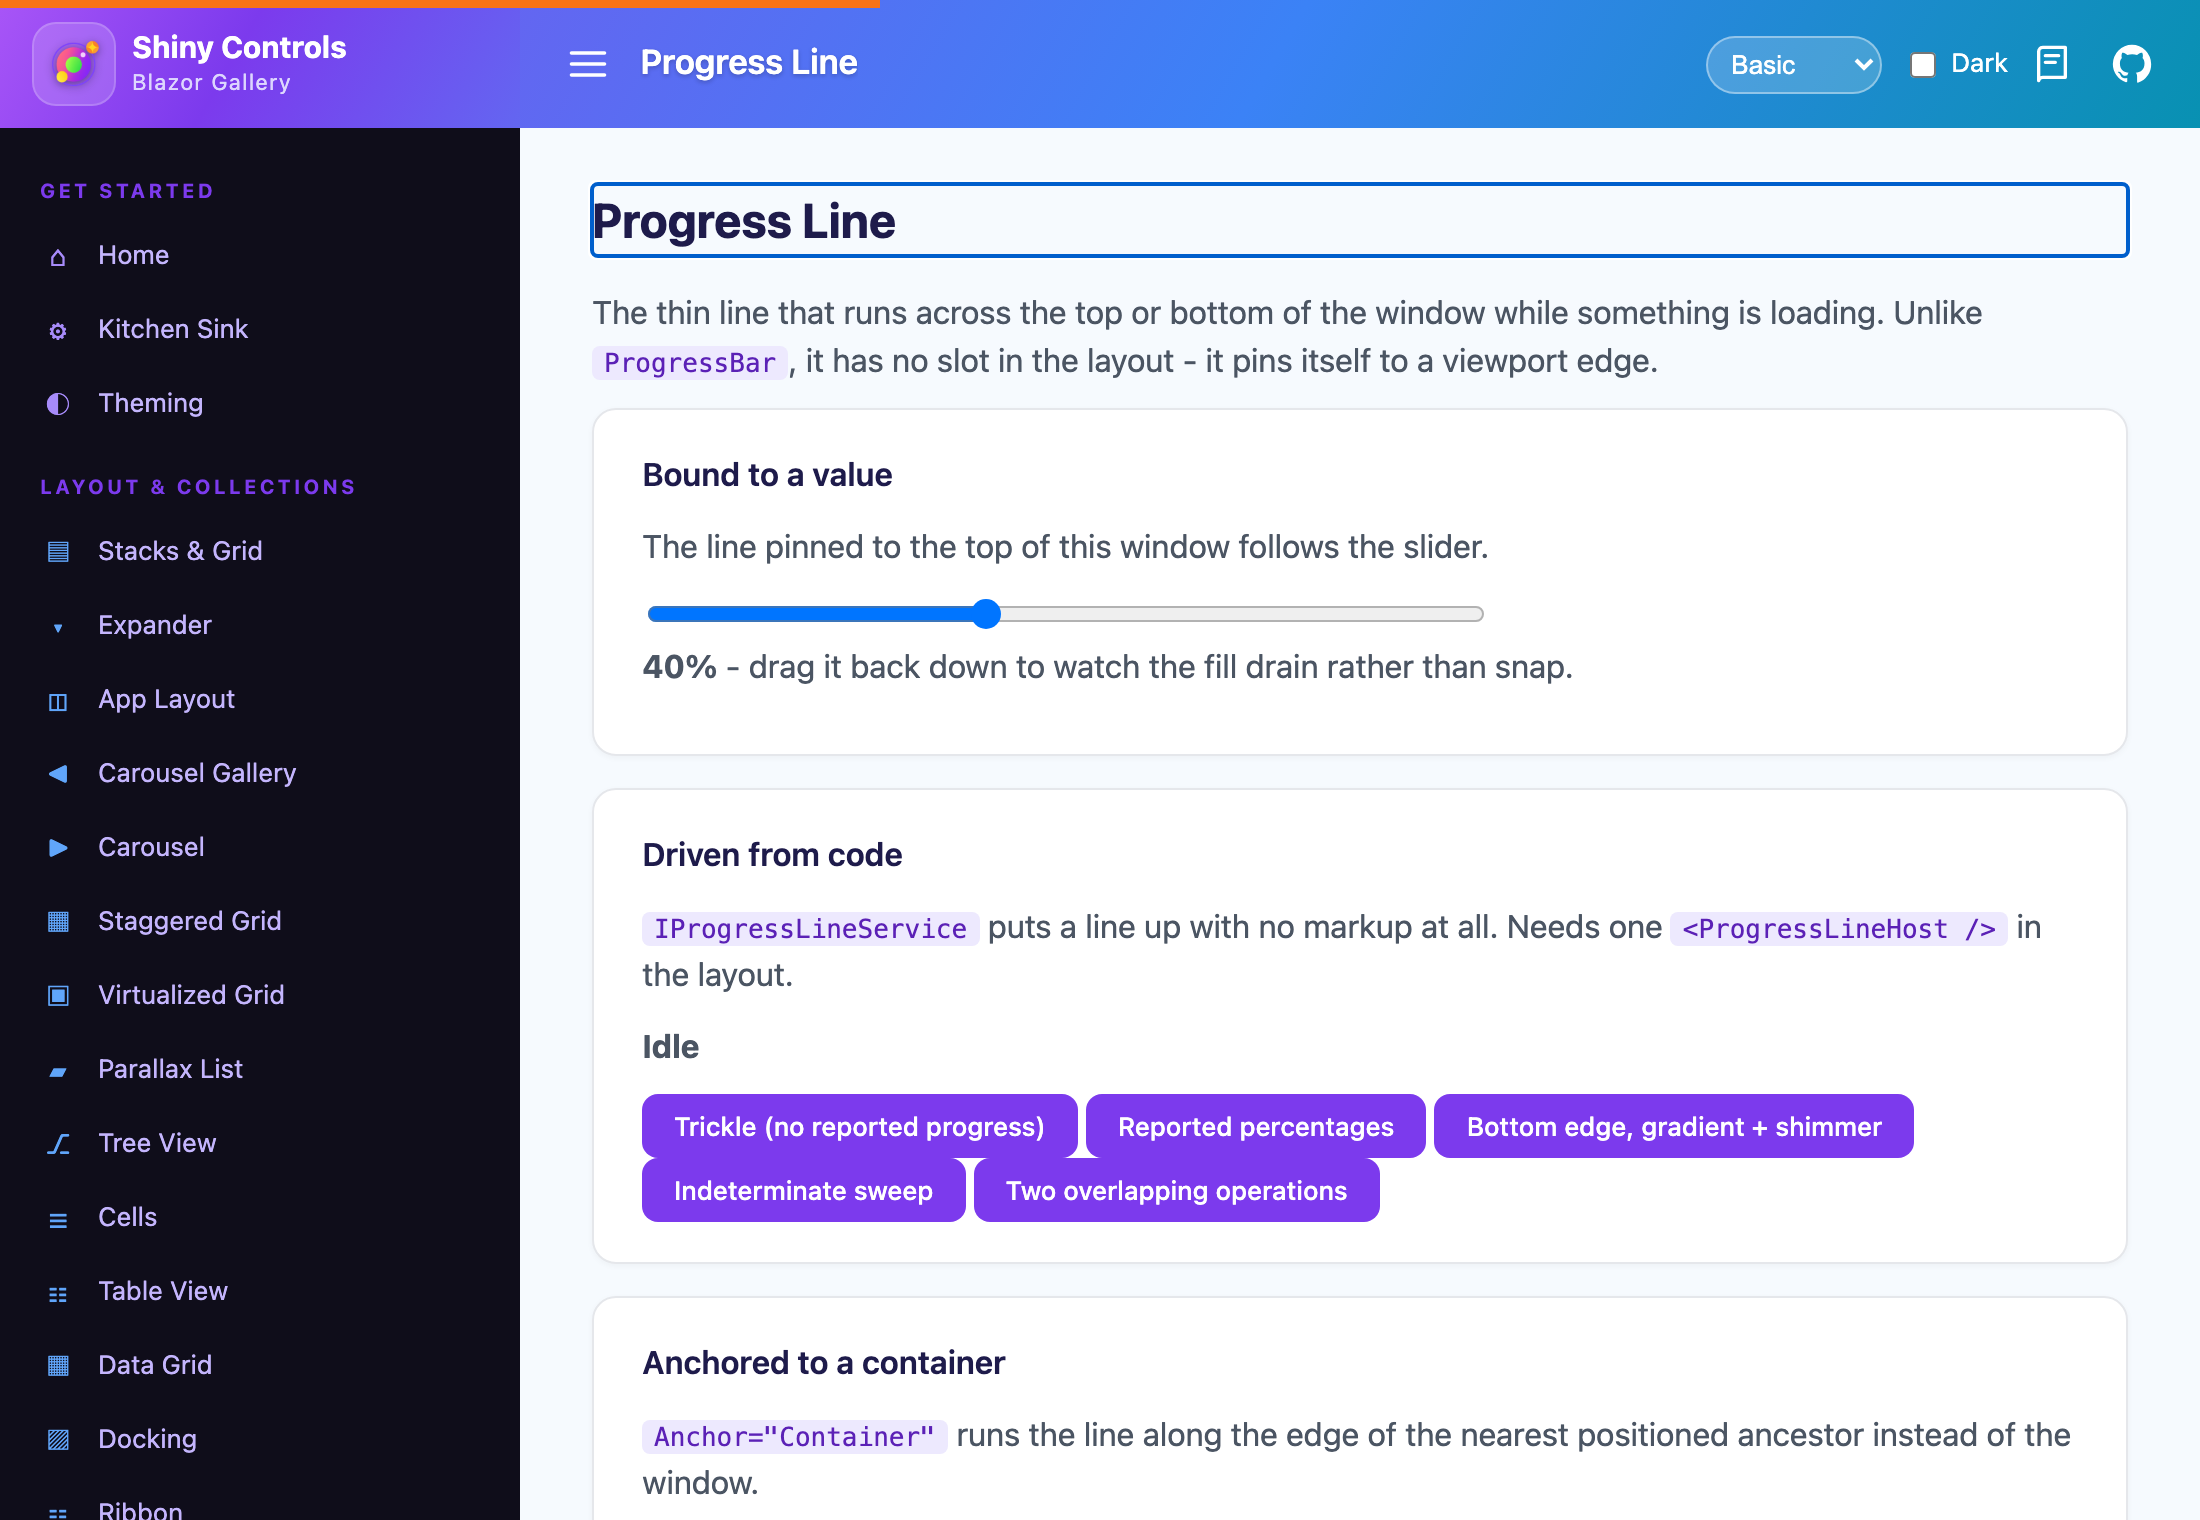Image resolution: width=2200 pixels, height=1520 pixels.
Task: Click the Progress Line heading box
Action: [1359, 220]
